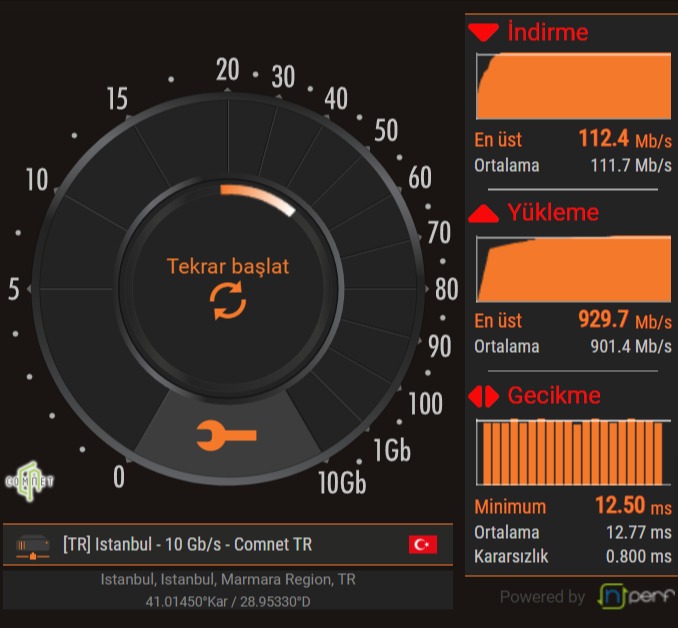This screenshot has height=628, width=678.
Task: Click the 111.7 Mb/s average download value
Action: tap(631, 166)
